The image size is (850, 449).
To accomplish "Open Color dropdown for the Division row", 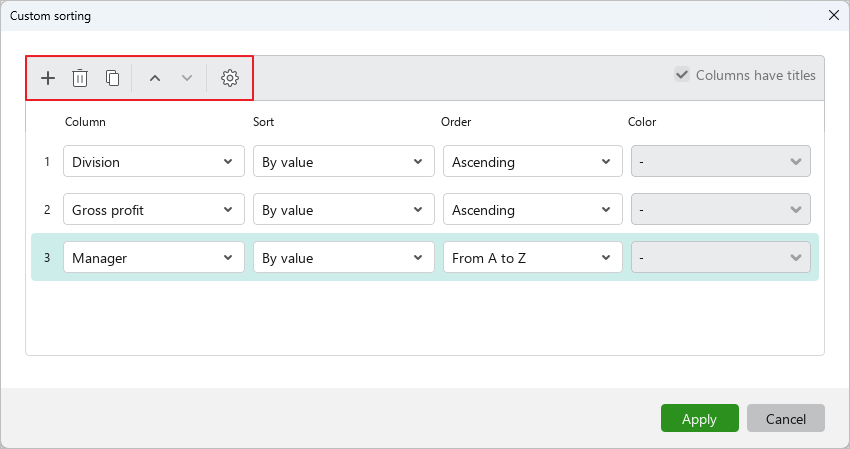I will point(721,161).
